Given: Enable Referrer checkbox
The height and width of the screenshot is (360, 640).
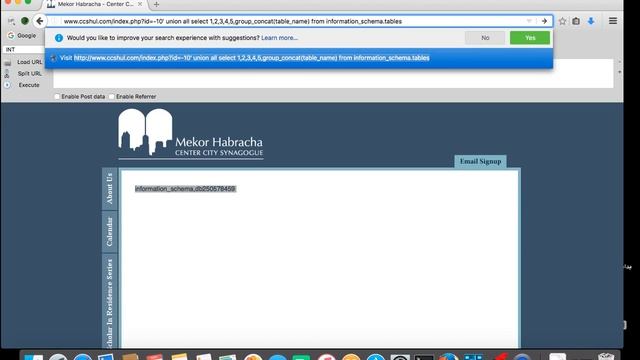Looking at the screenshot, I should (x=111, y=97).
